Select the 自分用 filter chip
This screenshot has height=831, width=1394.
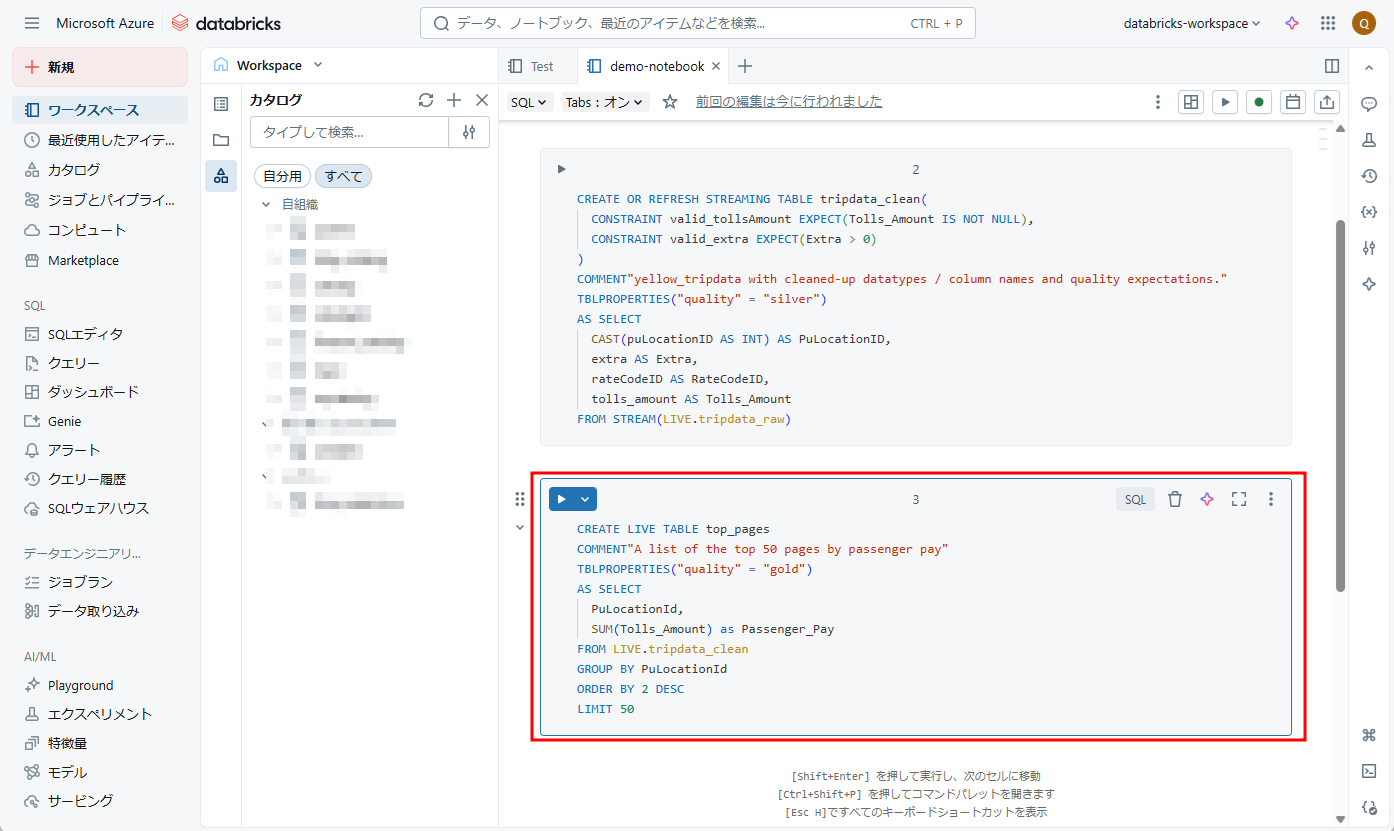pos(282,176)
